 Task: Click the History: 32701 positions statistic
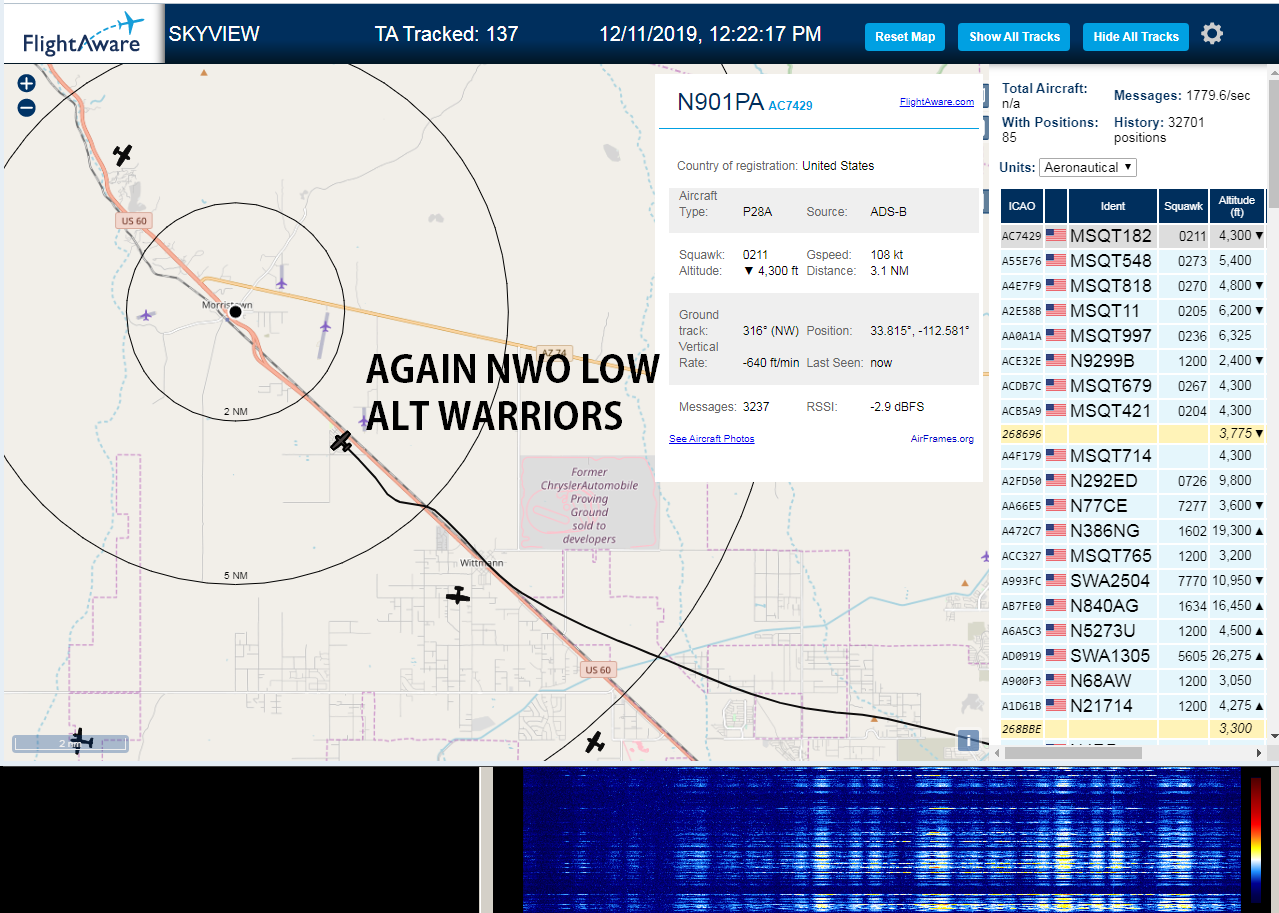(1159, 129)
